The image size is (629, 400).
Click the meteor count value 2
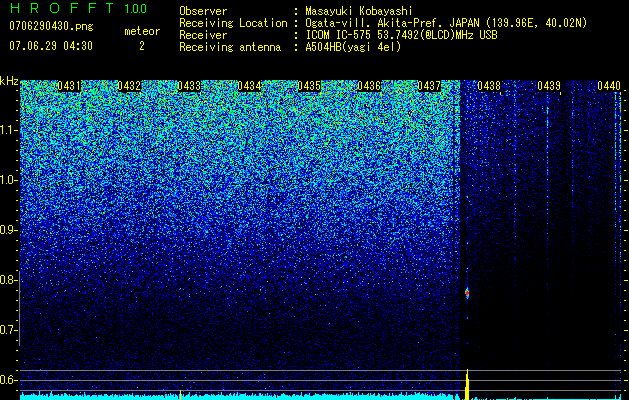click(x=142, y=46)
